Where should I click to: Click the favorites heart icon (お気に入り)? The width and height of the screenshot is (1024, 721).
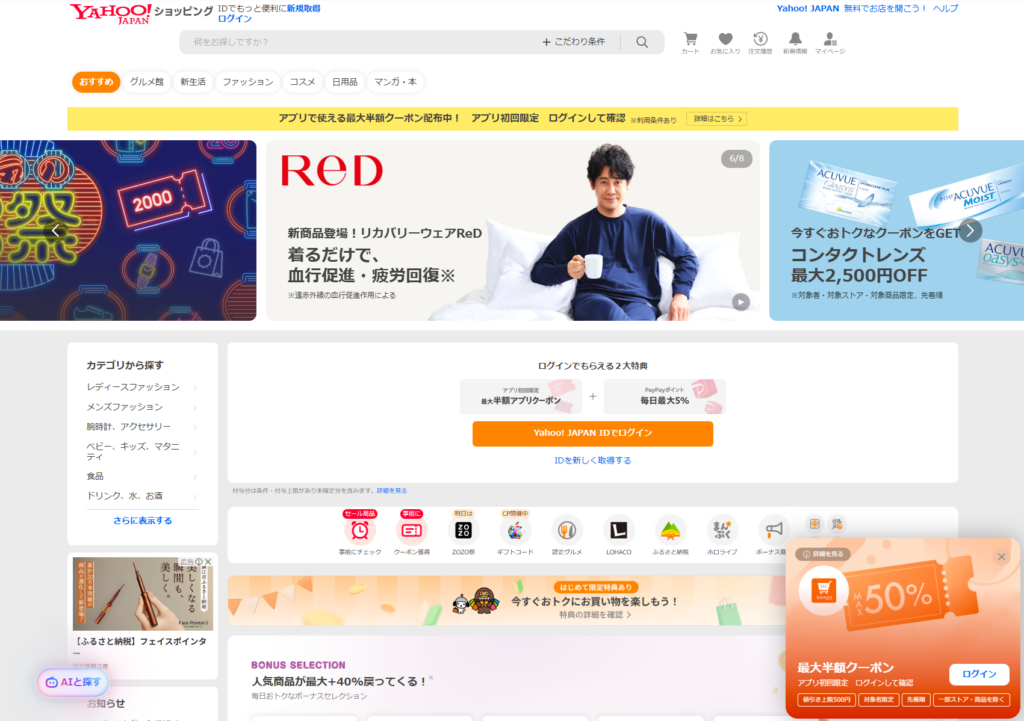[x=725, y=41]
